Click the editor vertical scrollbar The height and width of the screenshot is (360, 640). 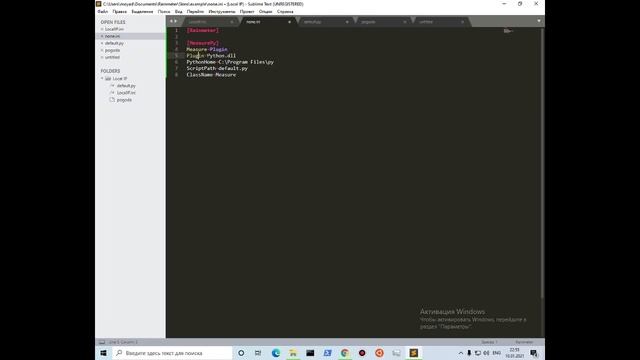(x=542, y=163)
